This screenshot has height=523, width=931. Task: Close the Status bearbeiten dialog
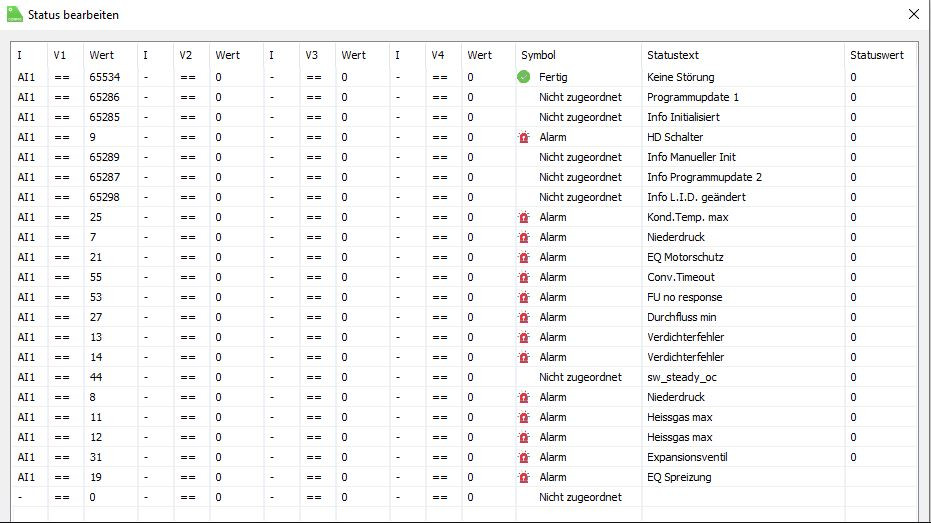pyautogui.click(x=914, y=14)
